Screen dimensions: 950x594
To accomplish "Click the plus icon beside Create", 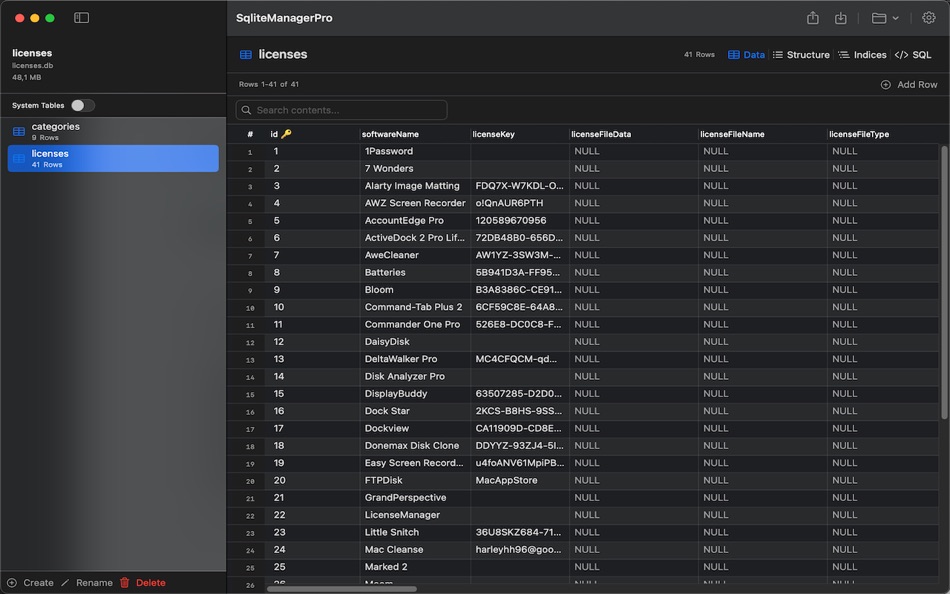I will coord(10,582).
